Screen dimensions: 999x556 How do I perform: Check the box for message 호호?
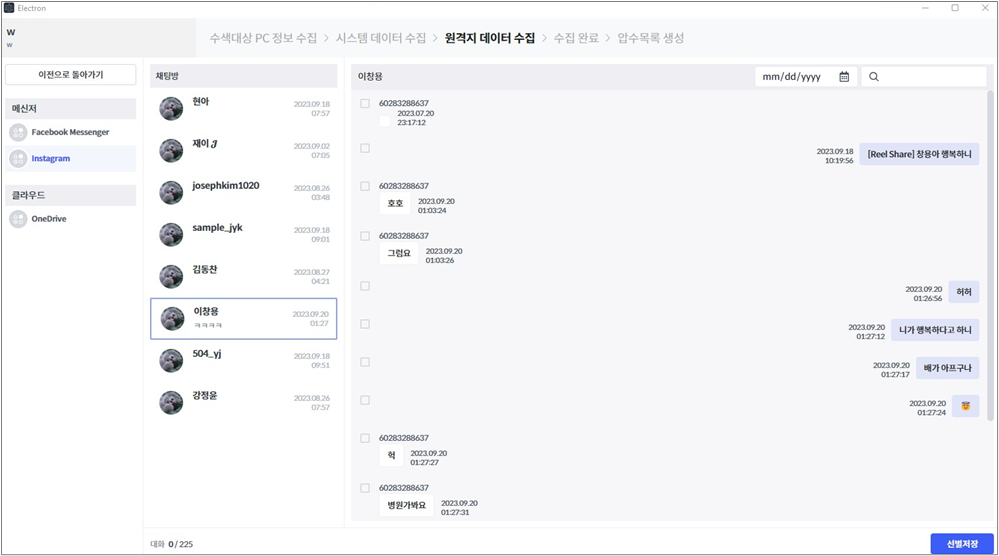pyautogui.click(x=365, y=186)
